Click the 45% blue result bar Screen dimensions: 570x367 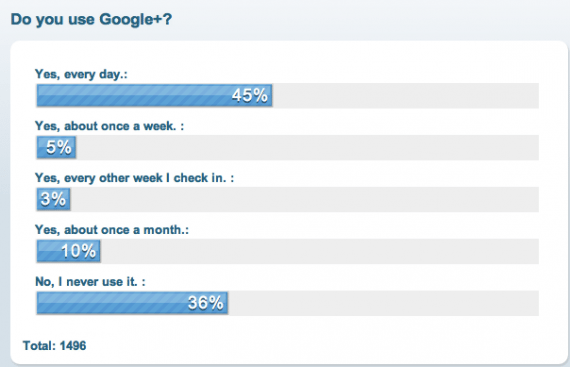(154, 96)
